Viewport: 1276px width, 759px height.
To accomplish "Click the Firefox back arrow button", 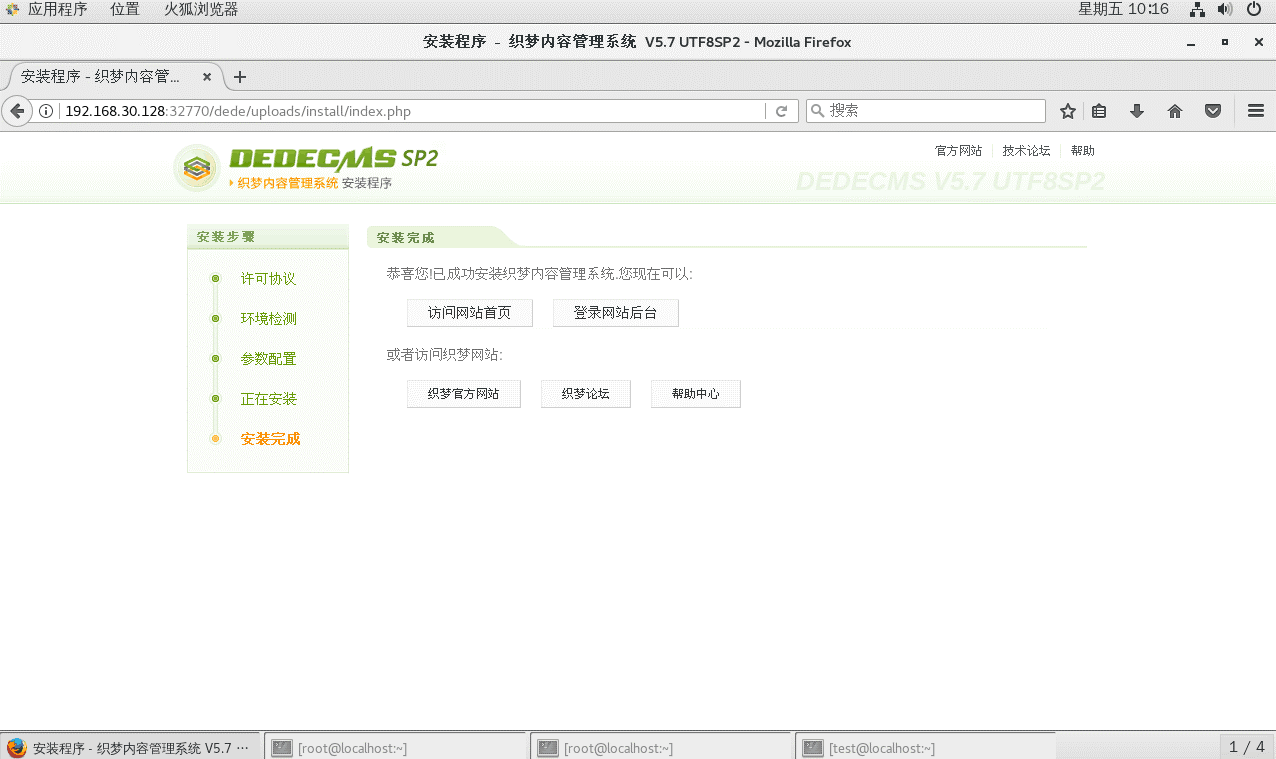I will pos(17,111).
